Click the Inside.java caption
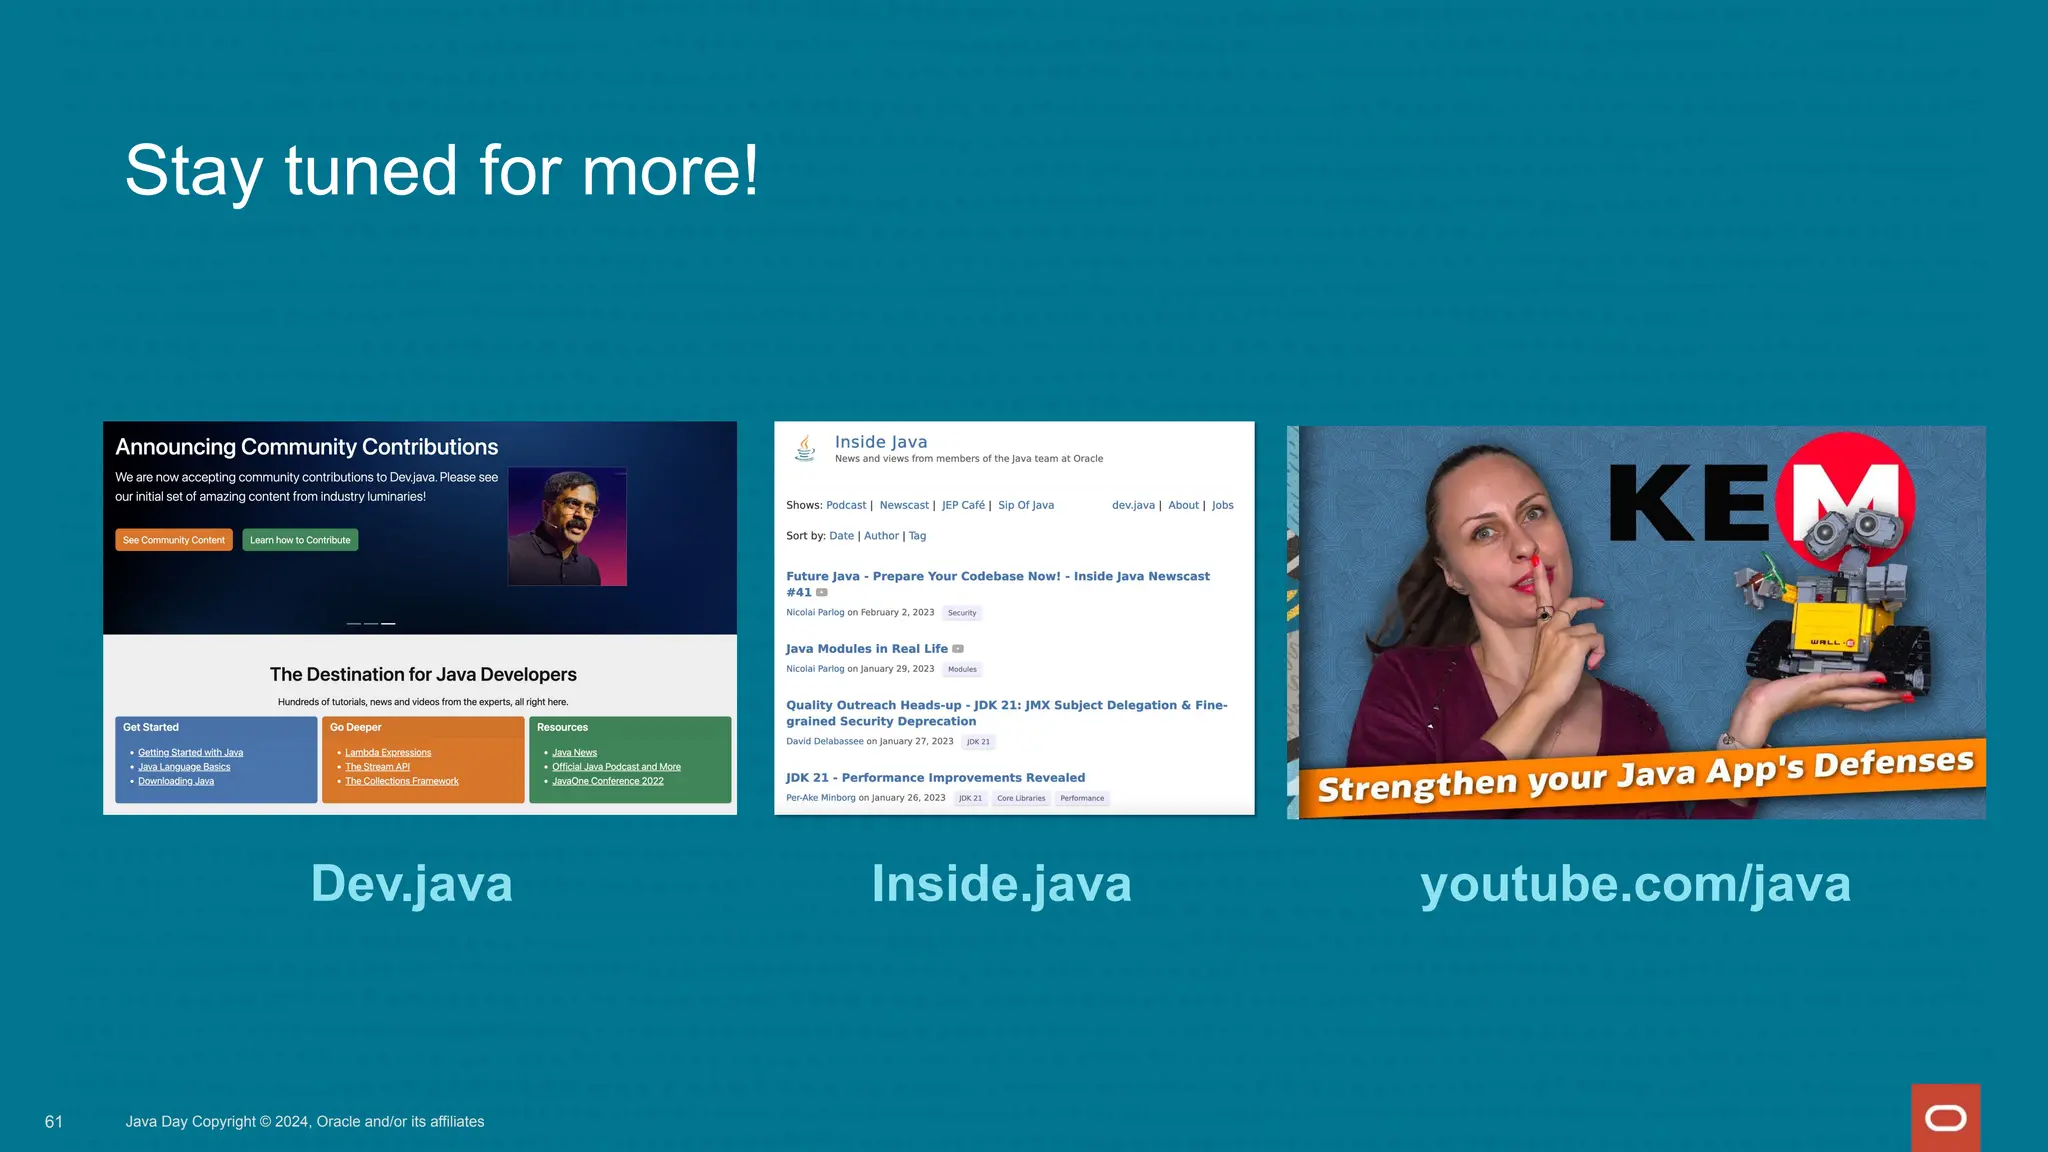Screen dimensions: 2048x1152 pos(1001,884)
